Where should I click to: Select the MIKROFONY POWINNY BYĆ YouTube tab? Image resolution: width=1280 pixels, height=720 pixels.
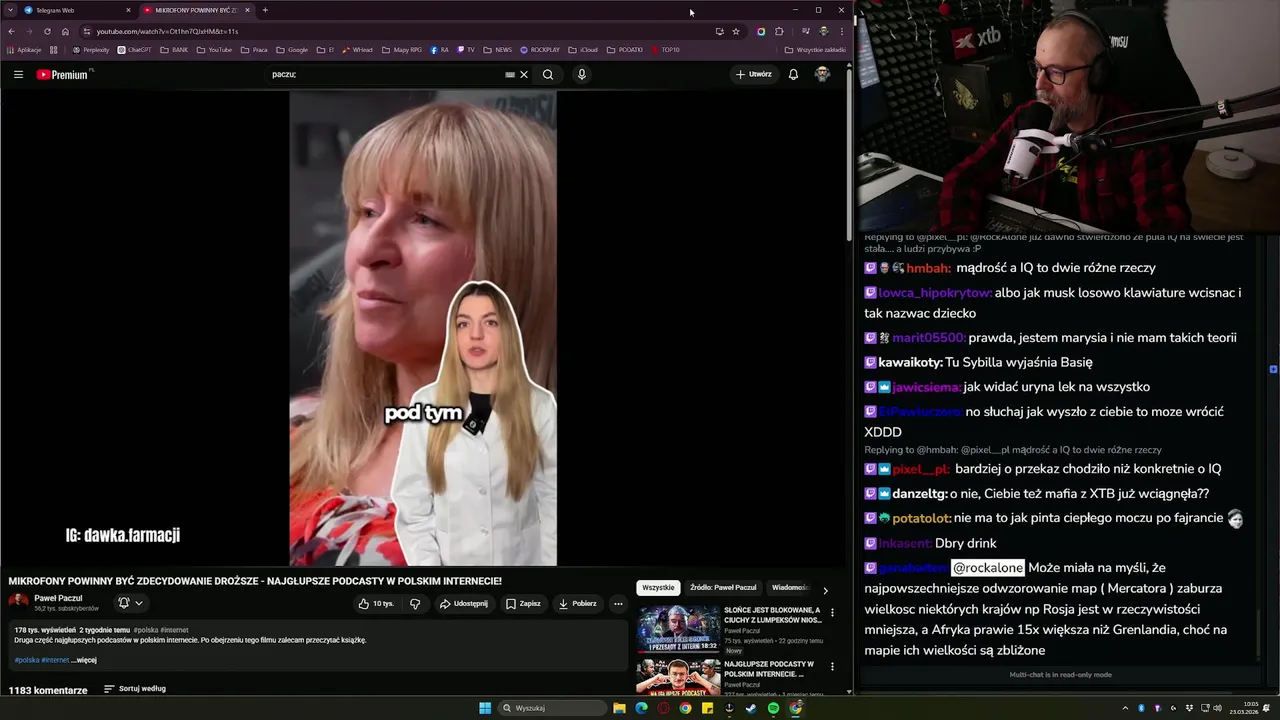point(196,10)
